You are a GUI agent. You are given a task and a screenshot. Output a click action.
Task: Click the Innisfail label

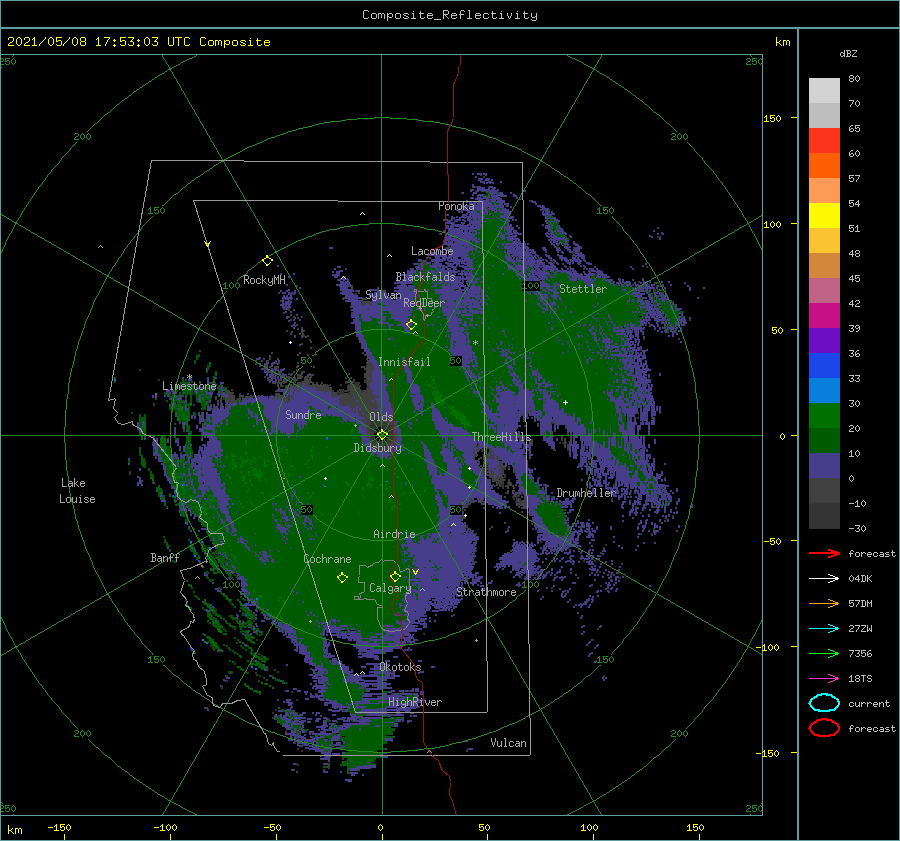404,362
